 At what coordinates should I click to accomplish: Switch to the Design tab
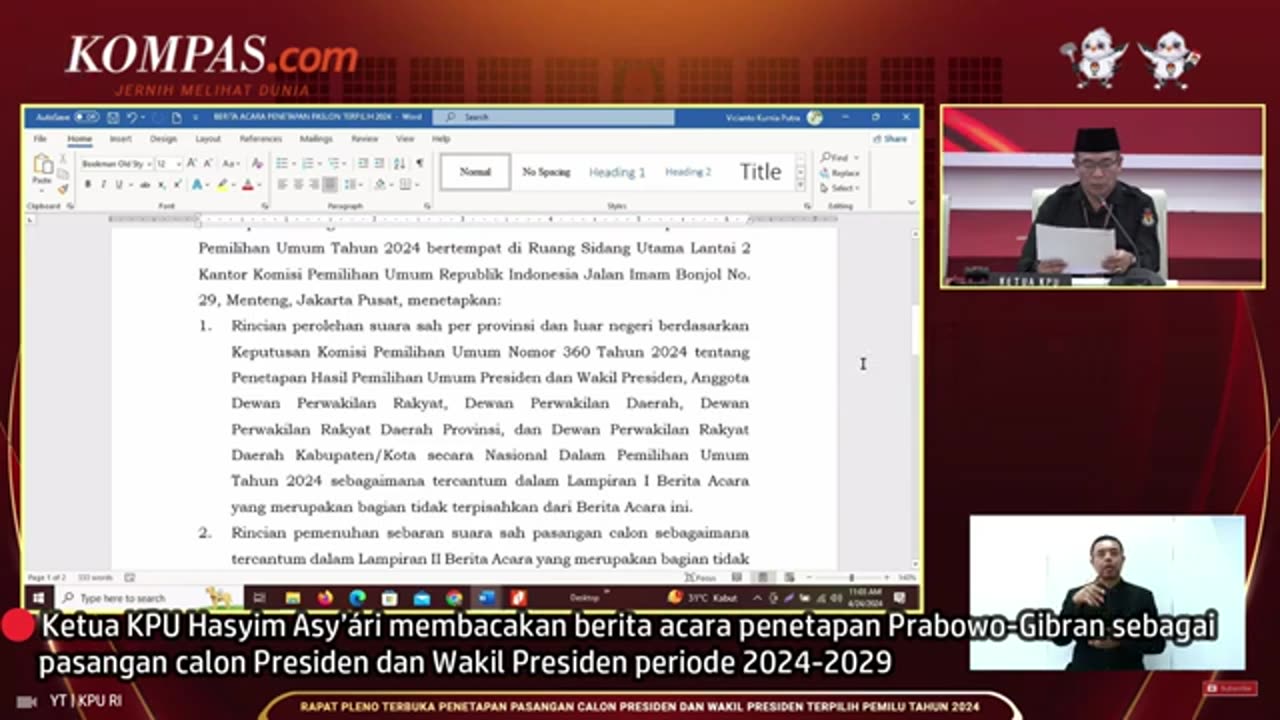[x=163, y=139]
